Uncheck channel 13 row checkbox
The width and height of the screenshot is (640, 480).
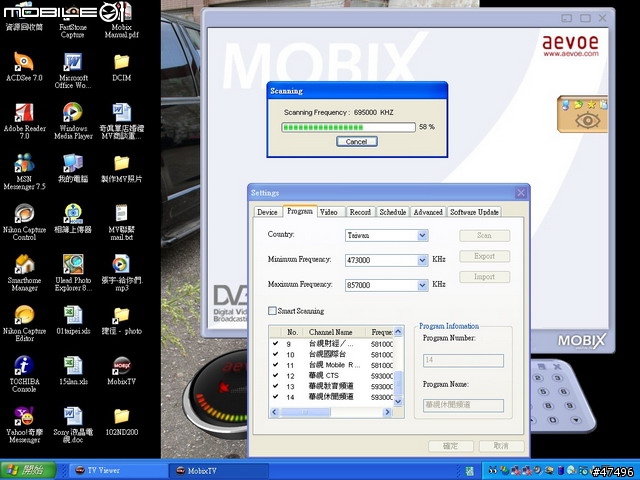pos(276,386)
